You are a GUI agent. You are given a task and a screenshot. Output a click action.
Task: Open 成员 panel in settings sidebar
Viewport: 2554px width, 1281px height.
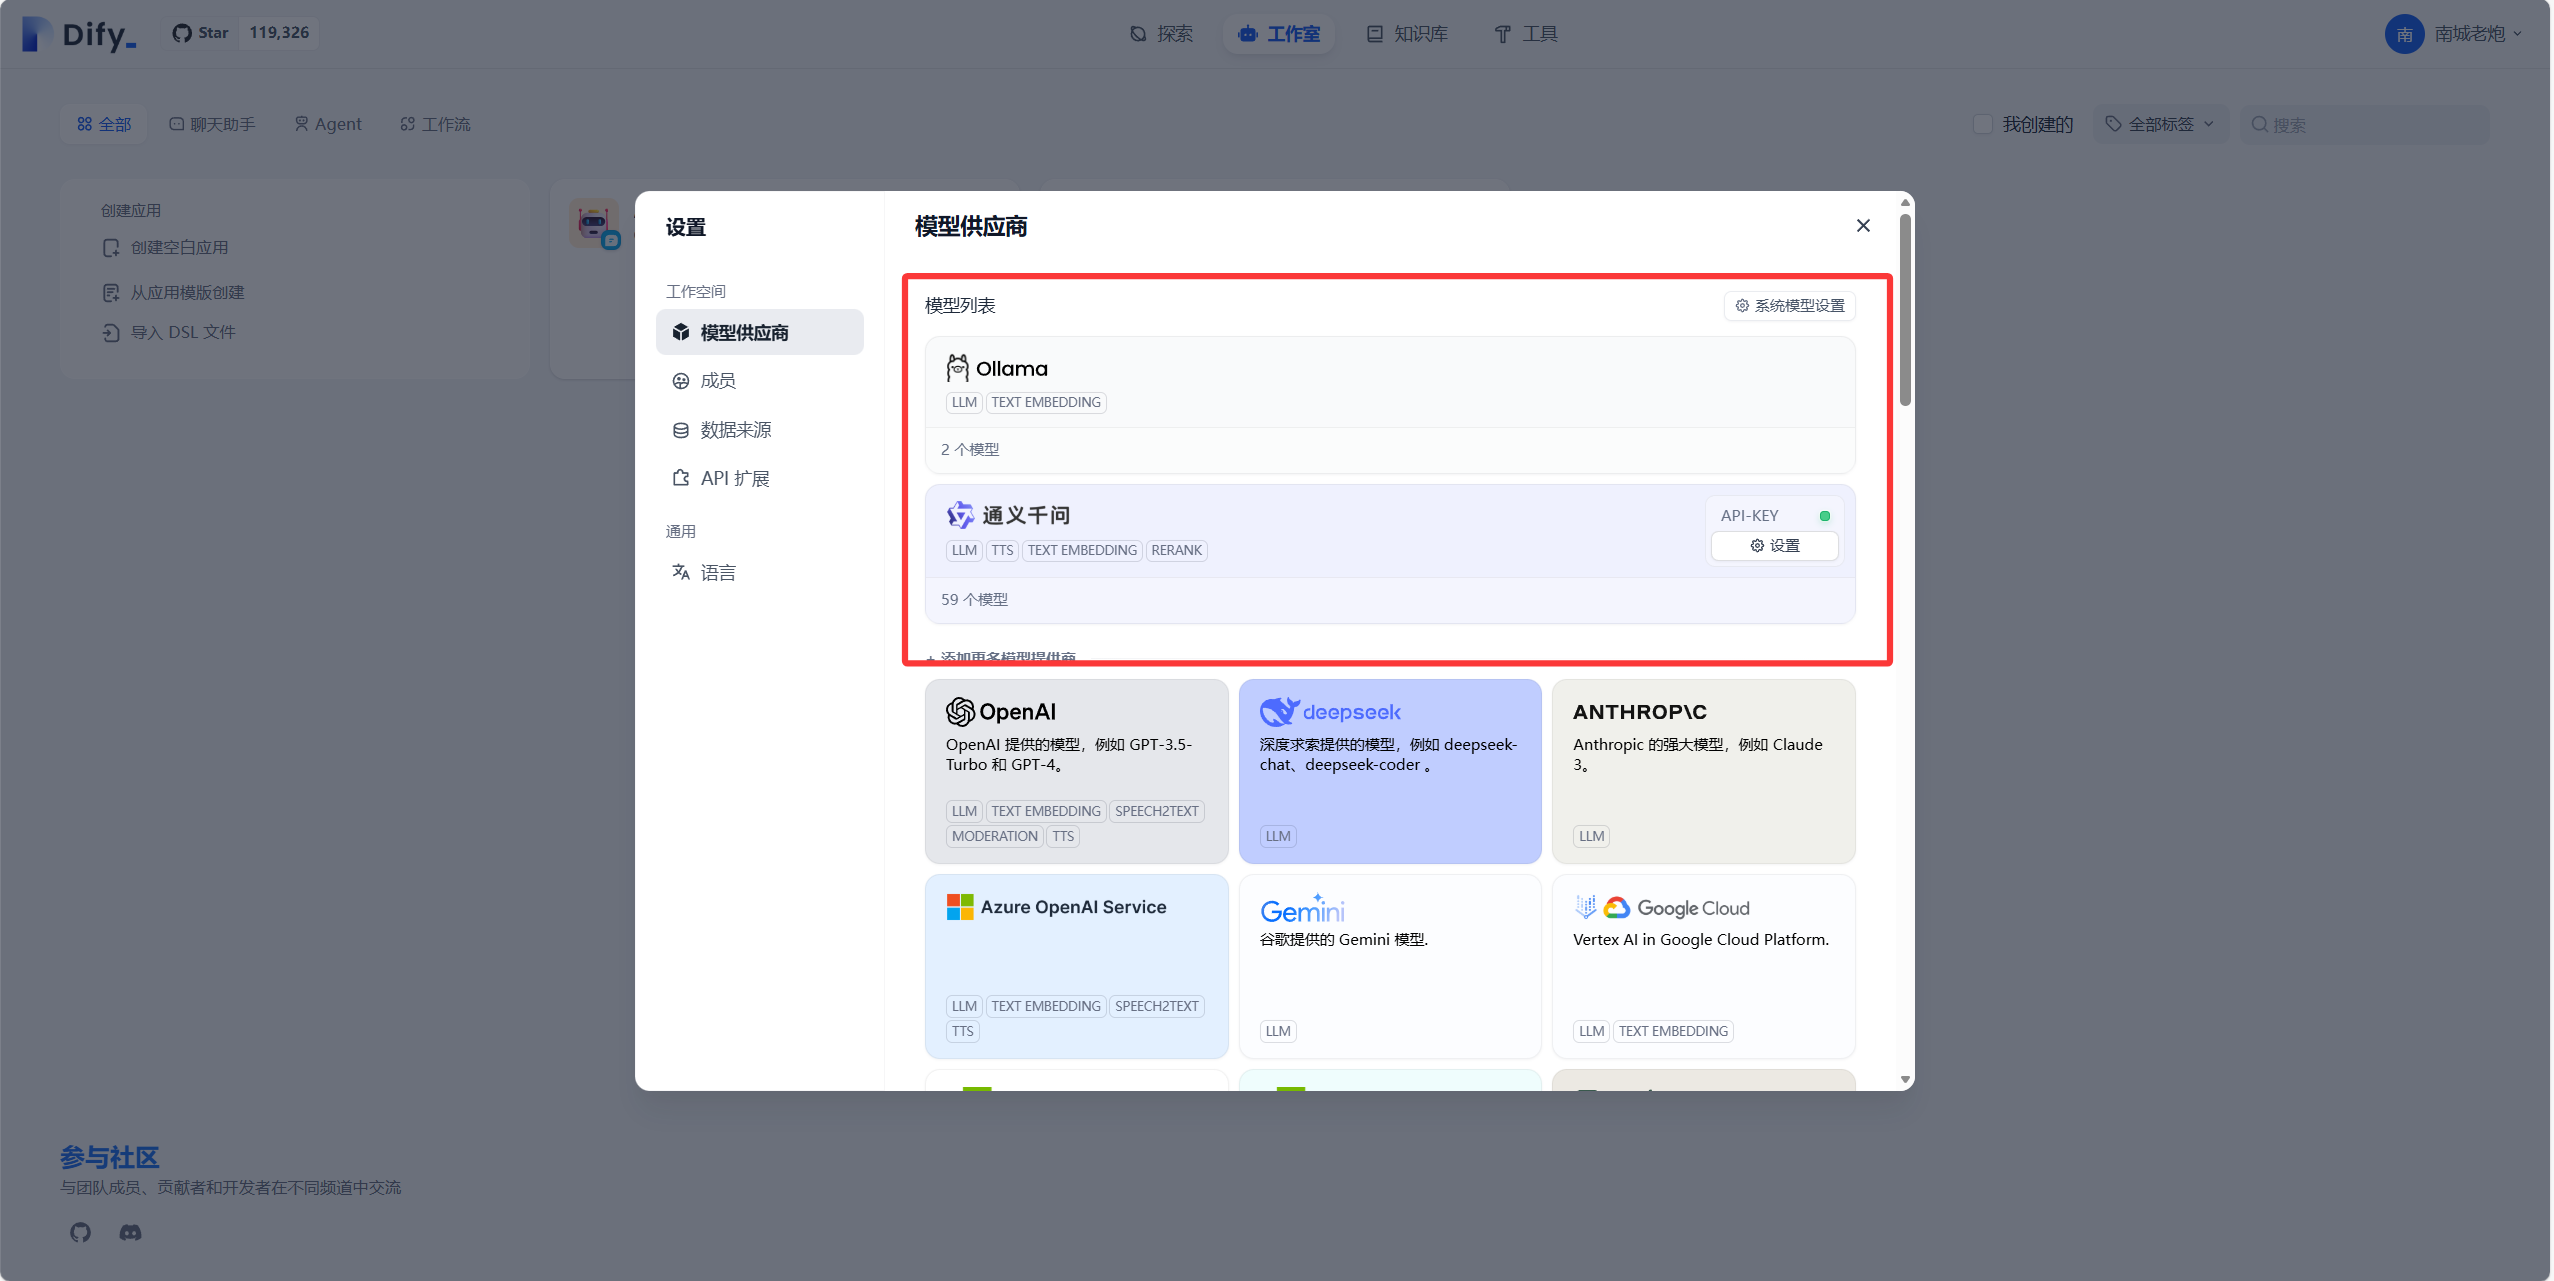714,380
